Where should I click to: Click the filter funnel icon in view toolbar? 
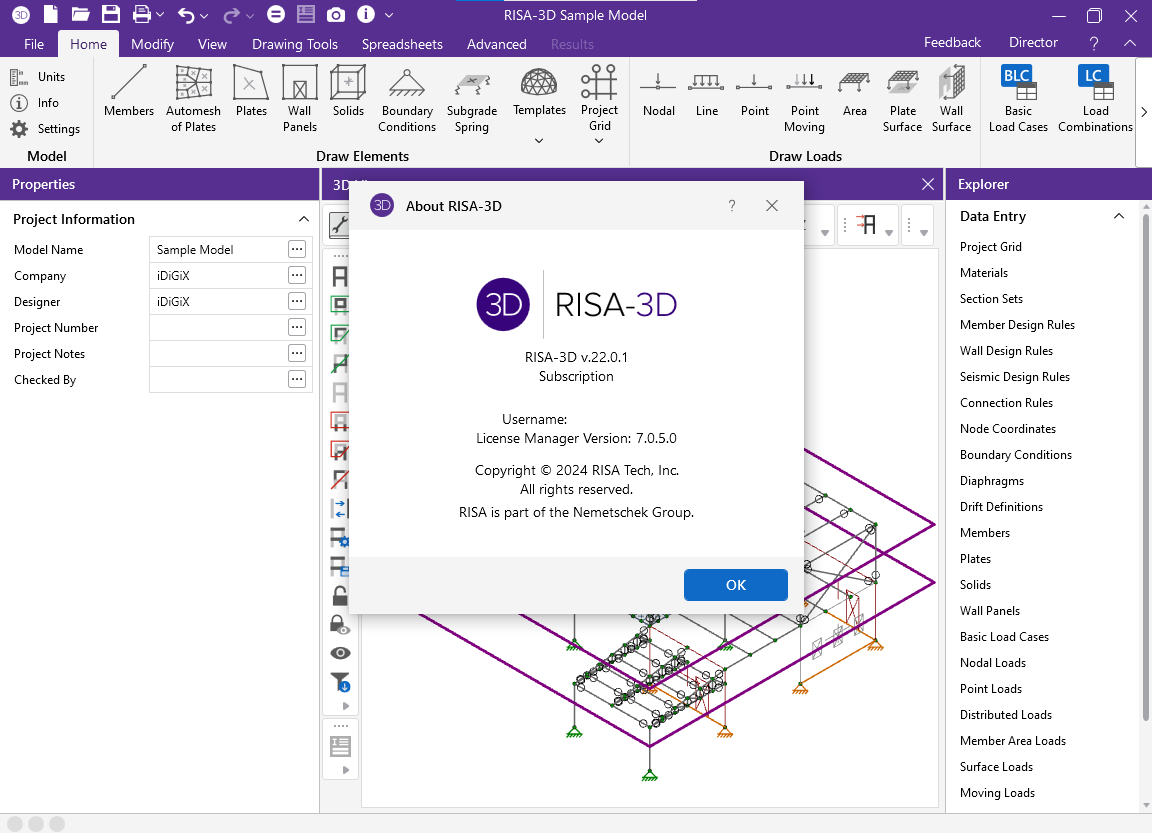pyautogui.click(x=340, y=682)
